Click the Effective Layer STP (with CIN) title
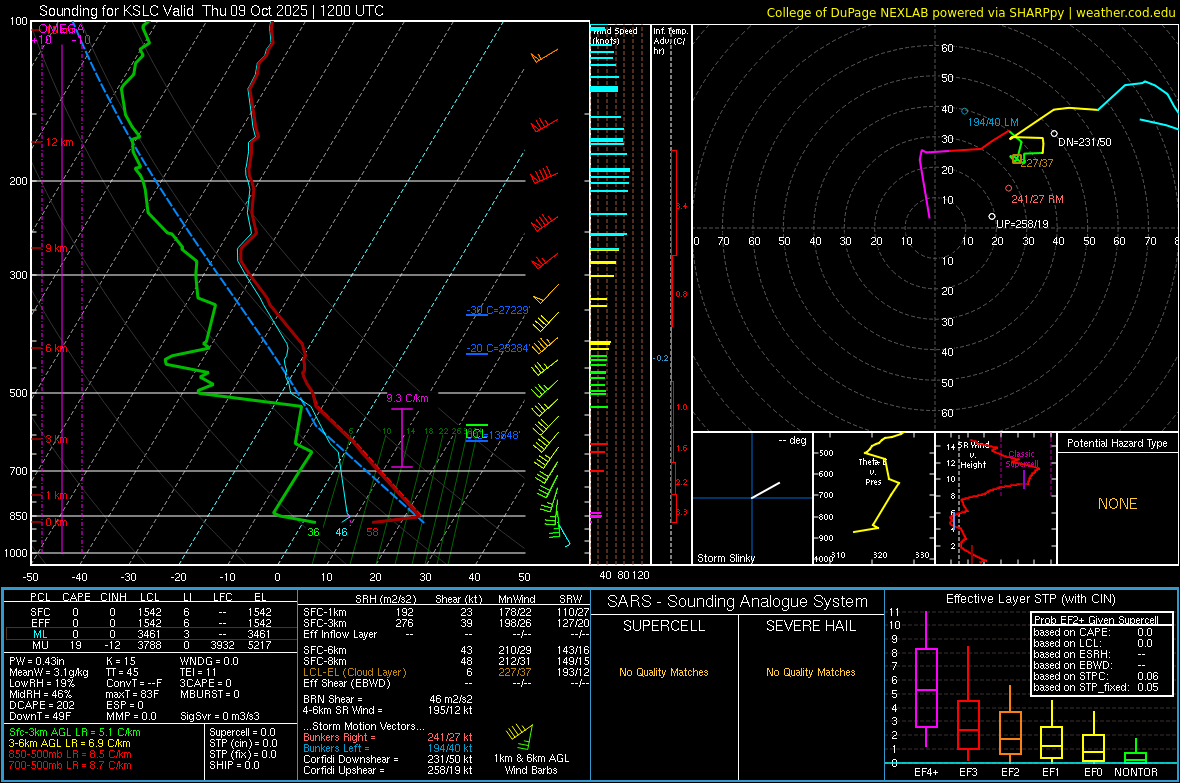Screen dimensions: 1180x783 [1030, 599]
